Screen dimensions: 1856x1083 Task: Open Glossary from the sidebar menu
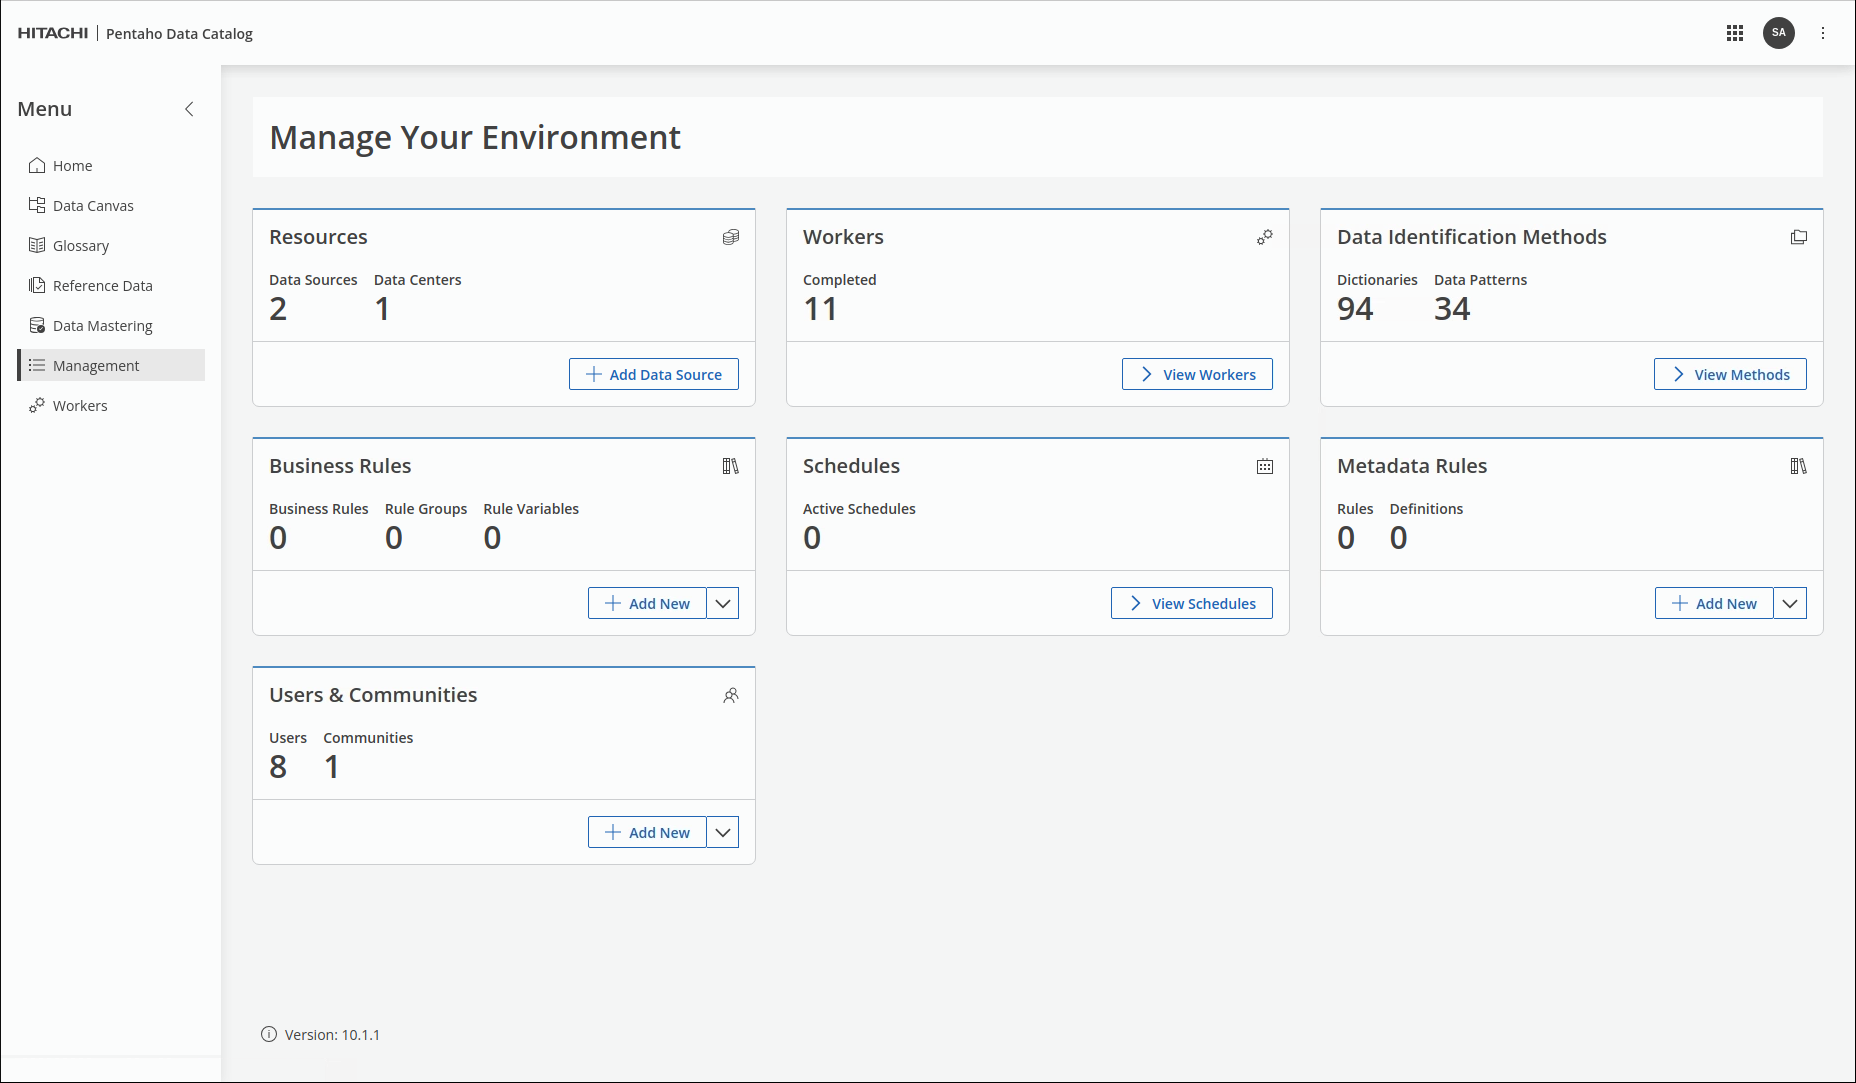coord(80,246)
